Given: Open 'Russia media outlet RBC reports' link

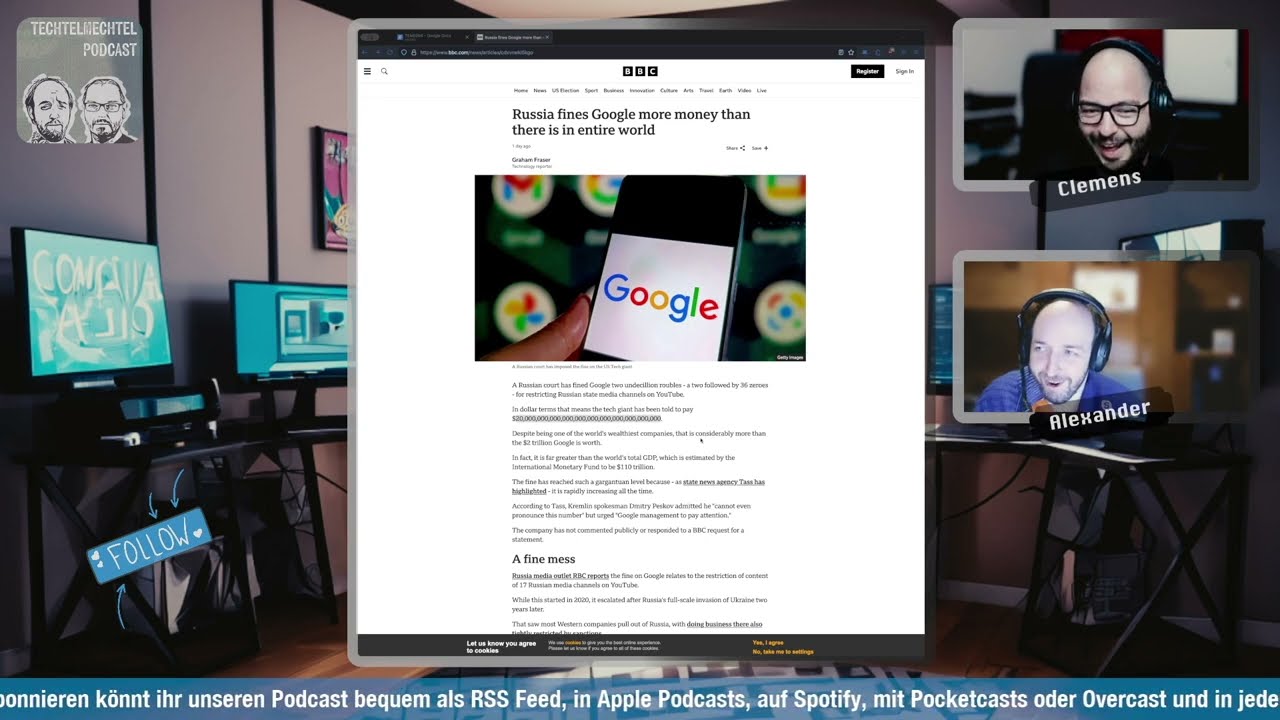Looking at the screenshot, I should [560, 576].
